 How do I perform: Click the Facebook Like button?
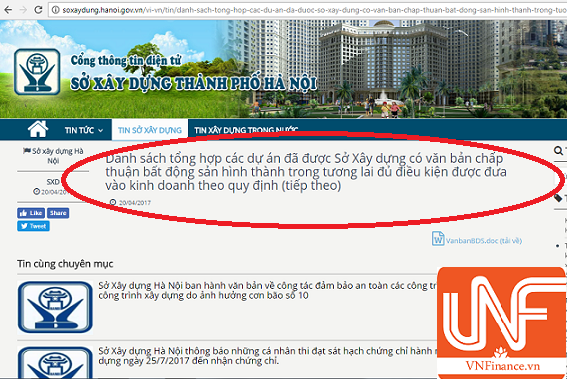(x=31, y=213)
